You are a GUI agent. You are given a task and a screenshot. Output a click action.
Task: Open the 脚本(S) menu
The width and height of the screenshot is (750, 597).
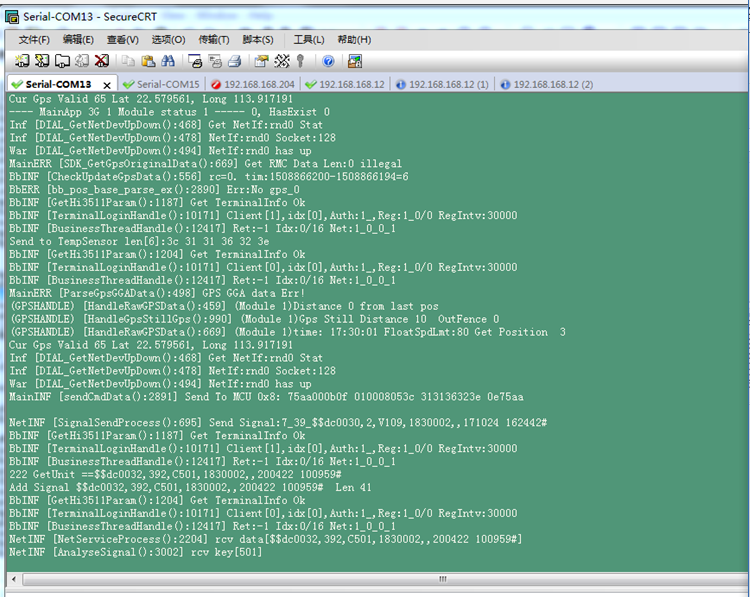258,40
